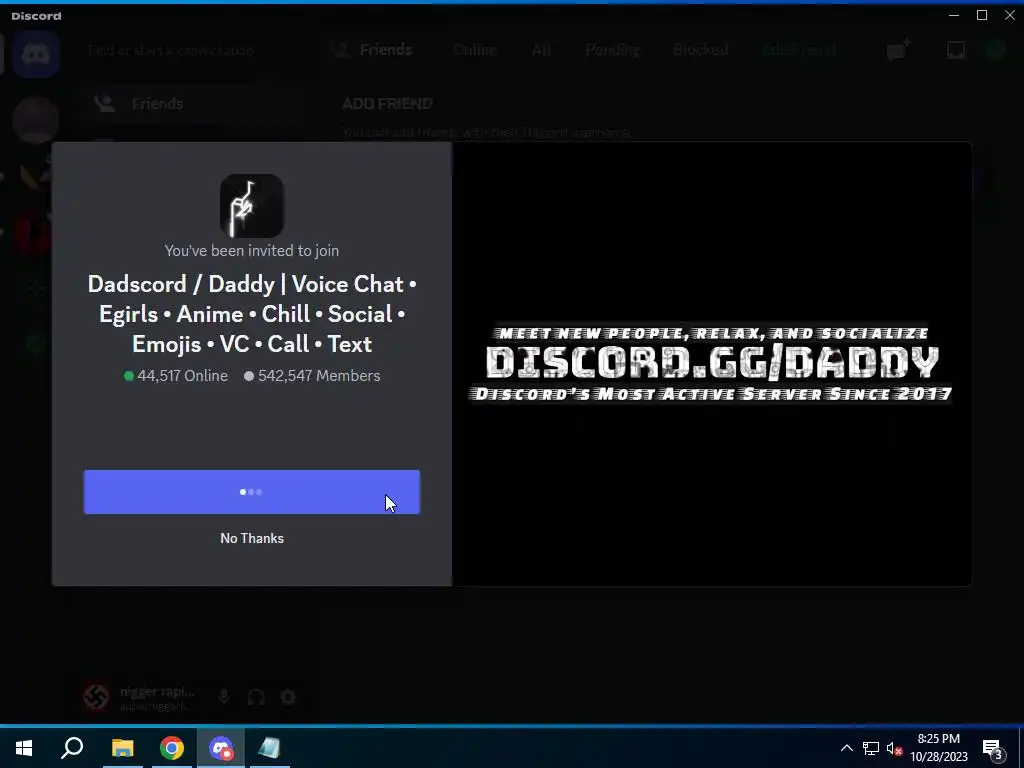Image resolution: width=1024 pixels, height=768 pixels.
Task: Click the discord.gg/daddy banner image
Action: 710,364
